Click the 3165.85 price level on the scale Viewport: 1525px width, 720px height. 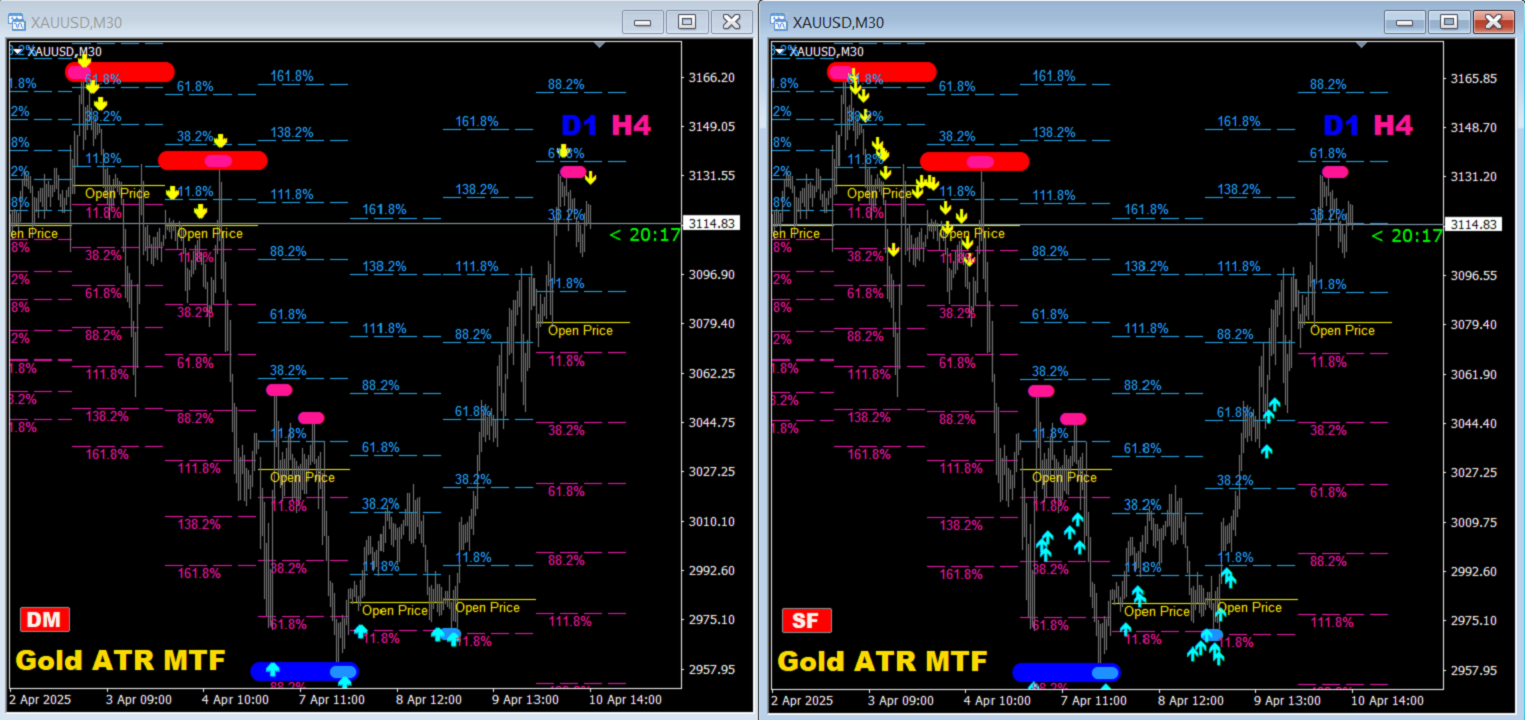tap(1475, 78)
